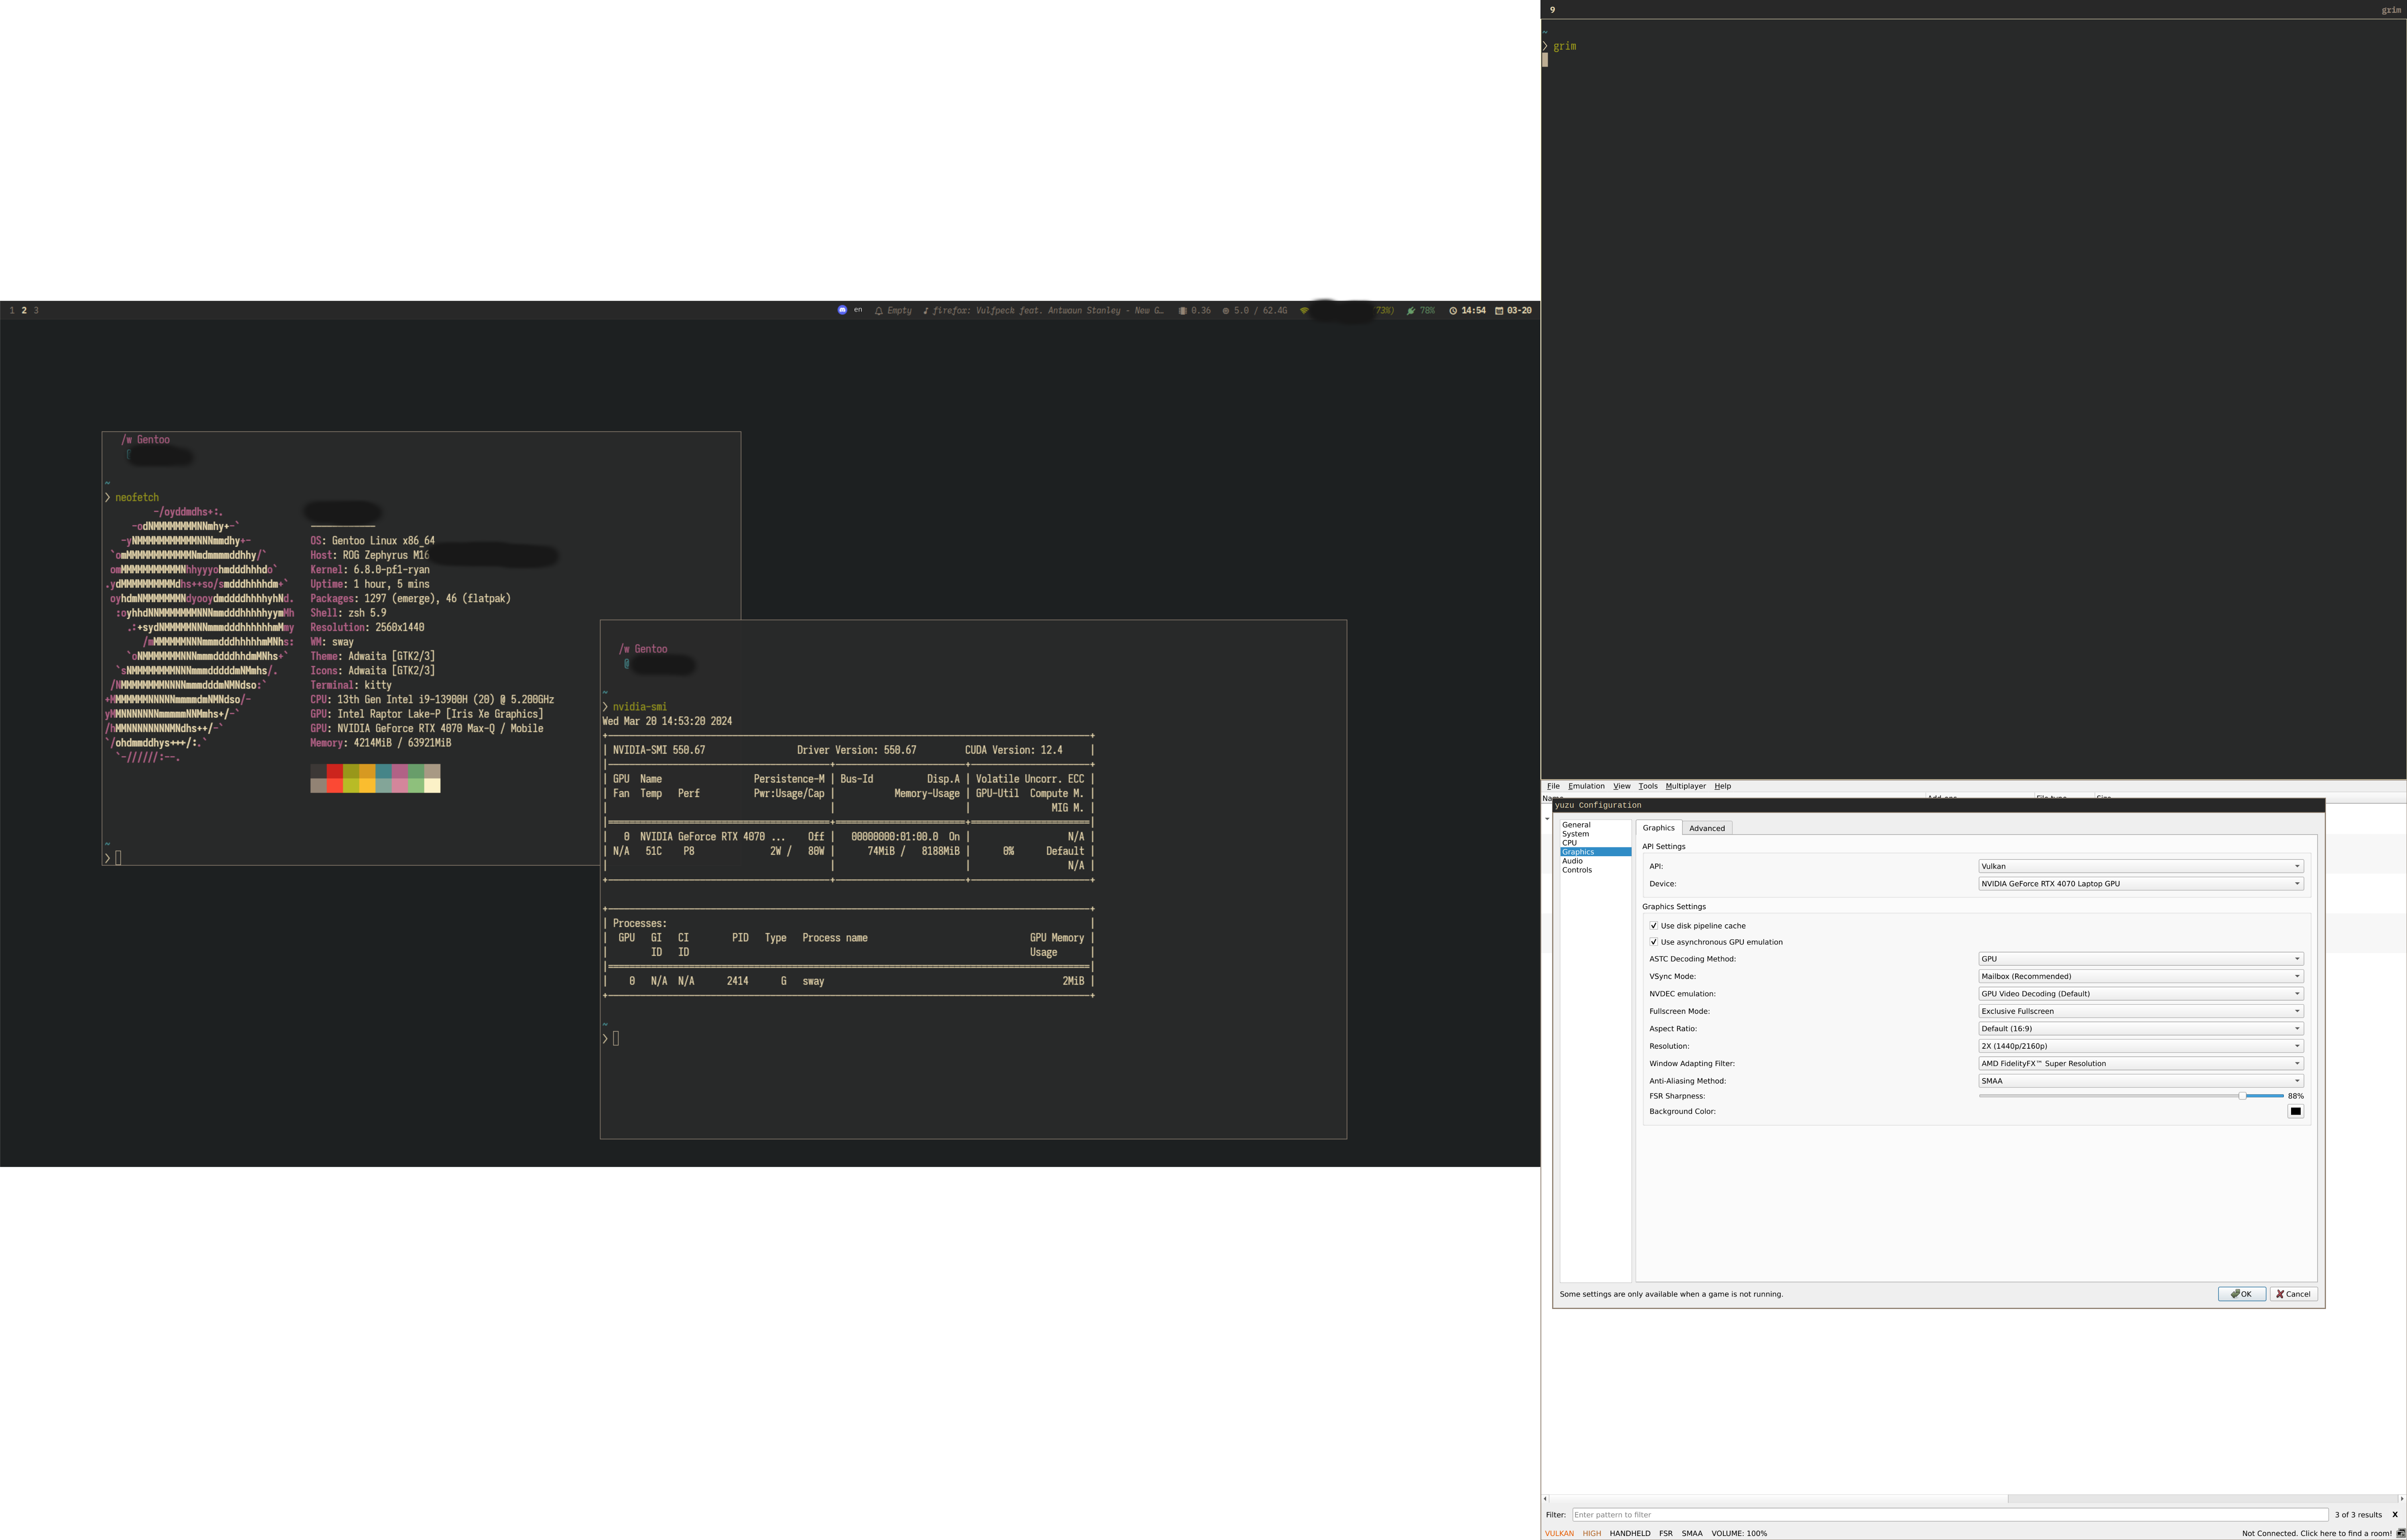This screenshot has width=2407, height=1540.
Task: Expand the VSync Mode combo box
Action: (2140, 976)
